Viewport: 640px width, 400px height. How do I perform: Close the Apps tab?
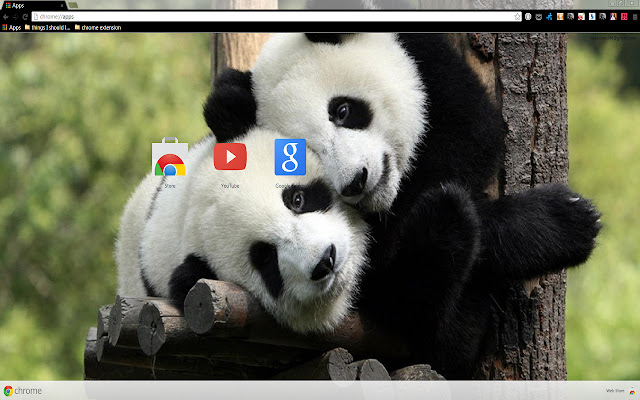pos(62,6)
